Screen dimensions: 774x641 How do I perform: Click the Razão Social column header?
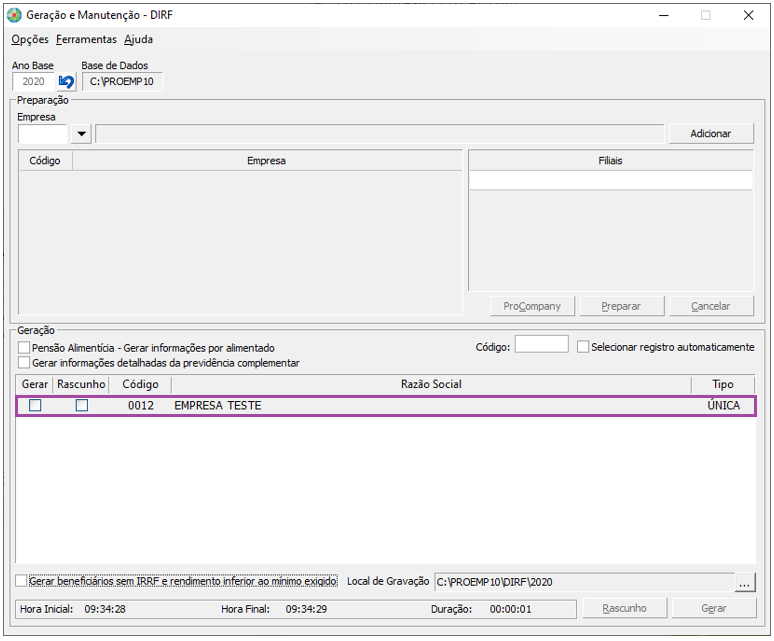[430, 385]
